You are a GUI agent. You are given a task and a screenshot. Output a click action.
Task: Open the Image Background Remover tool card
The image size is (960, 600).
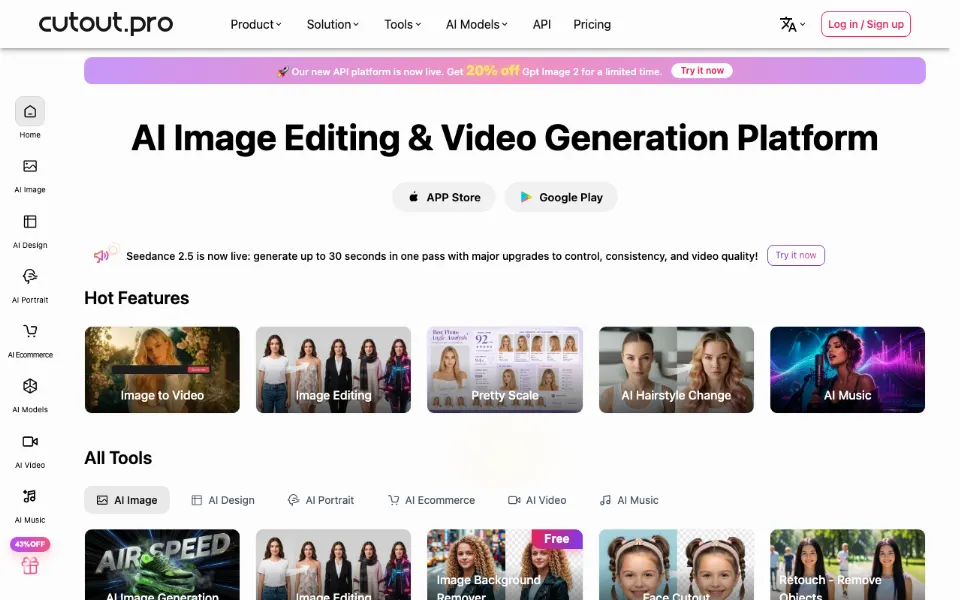pyautogui.click(x=505, y=564)
